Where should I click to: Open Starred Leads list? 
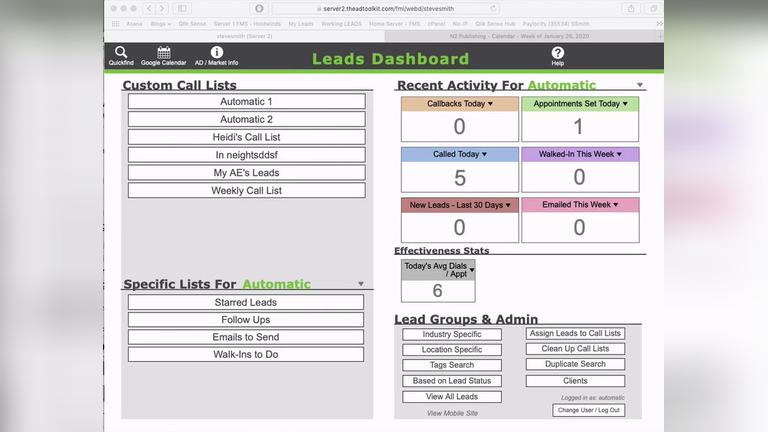[x=246, y=302]
